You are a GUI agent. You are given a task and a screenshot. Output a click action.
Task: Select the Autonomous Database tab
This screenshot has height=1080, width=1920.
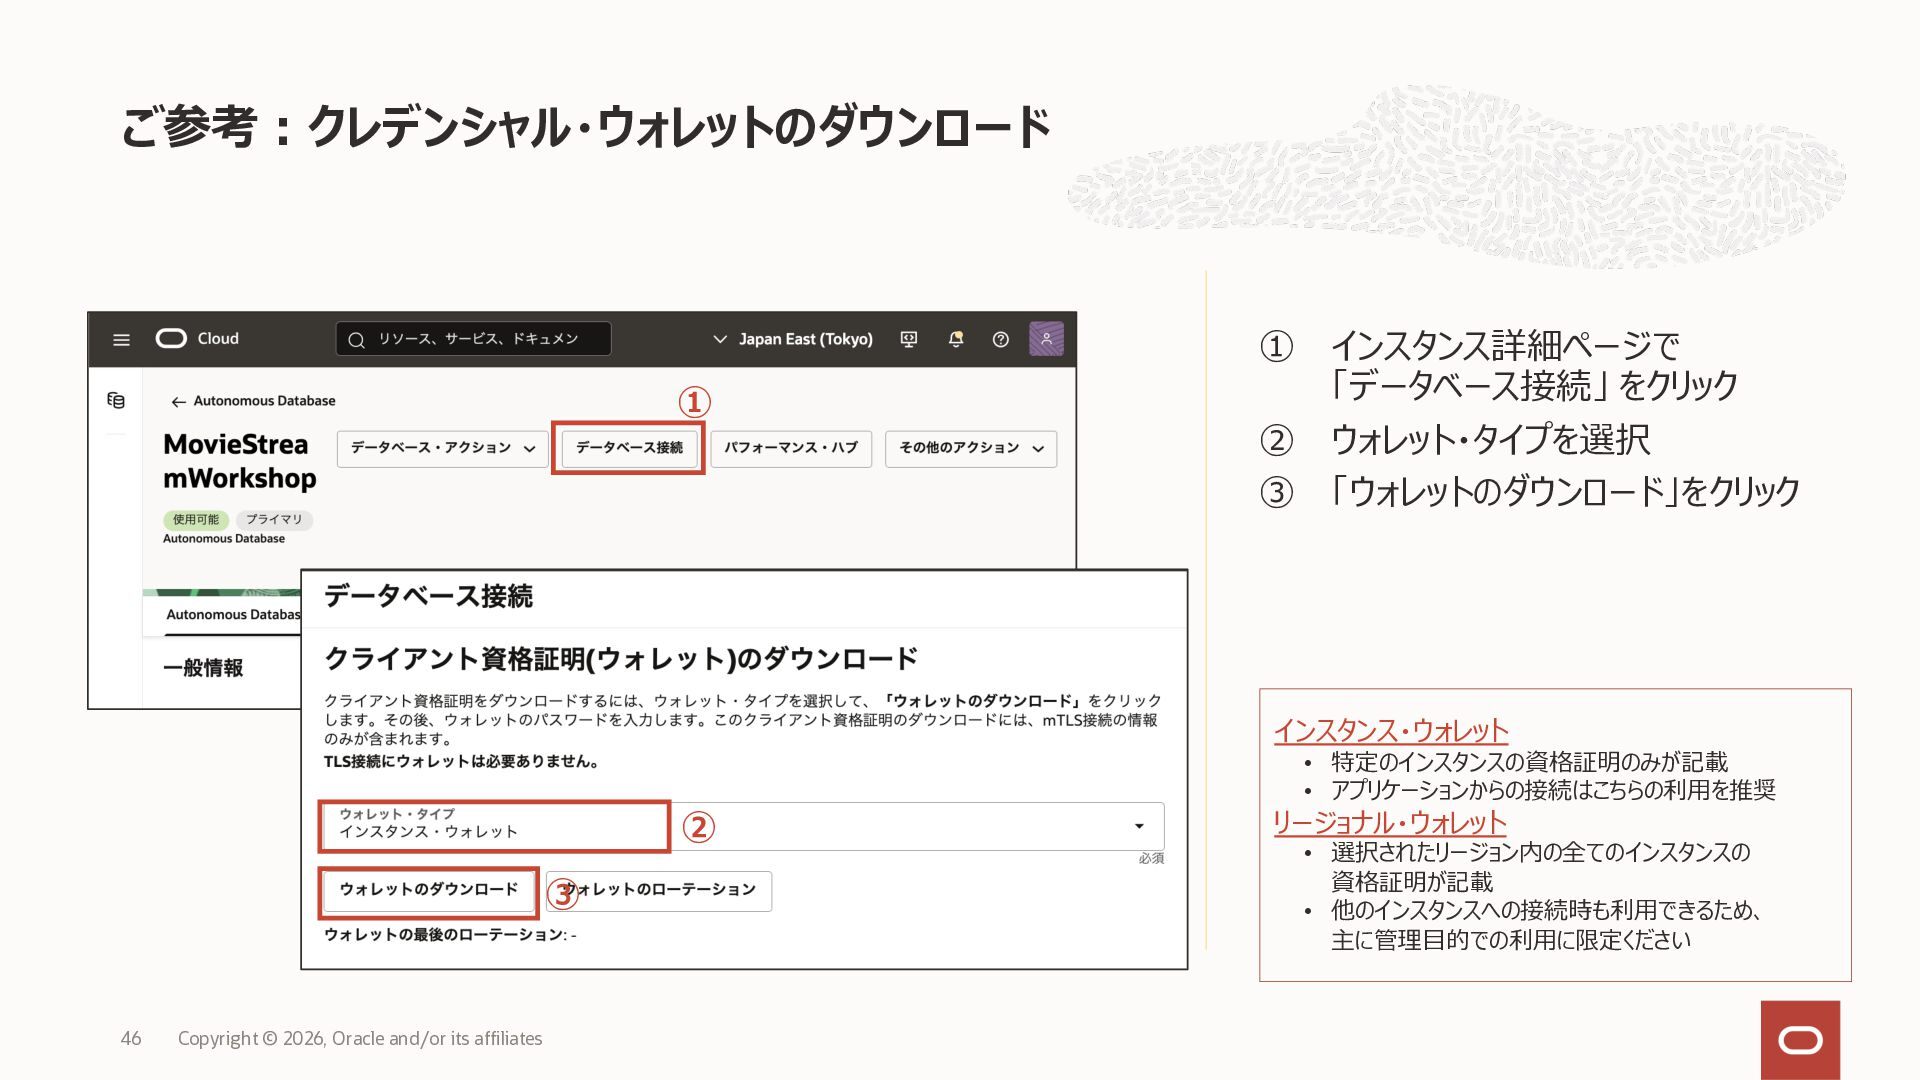coord(232,615)
